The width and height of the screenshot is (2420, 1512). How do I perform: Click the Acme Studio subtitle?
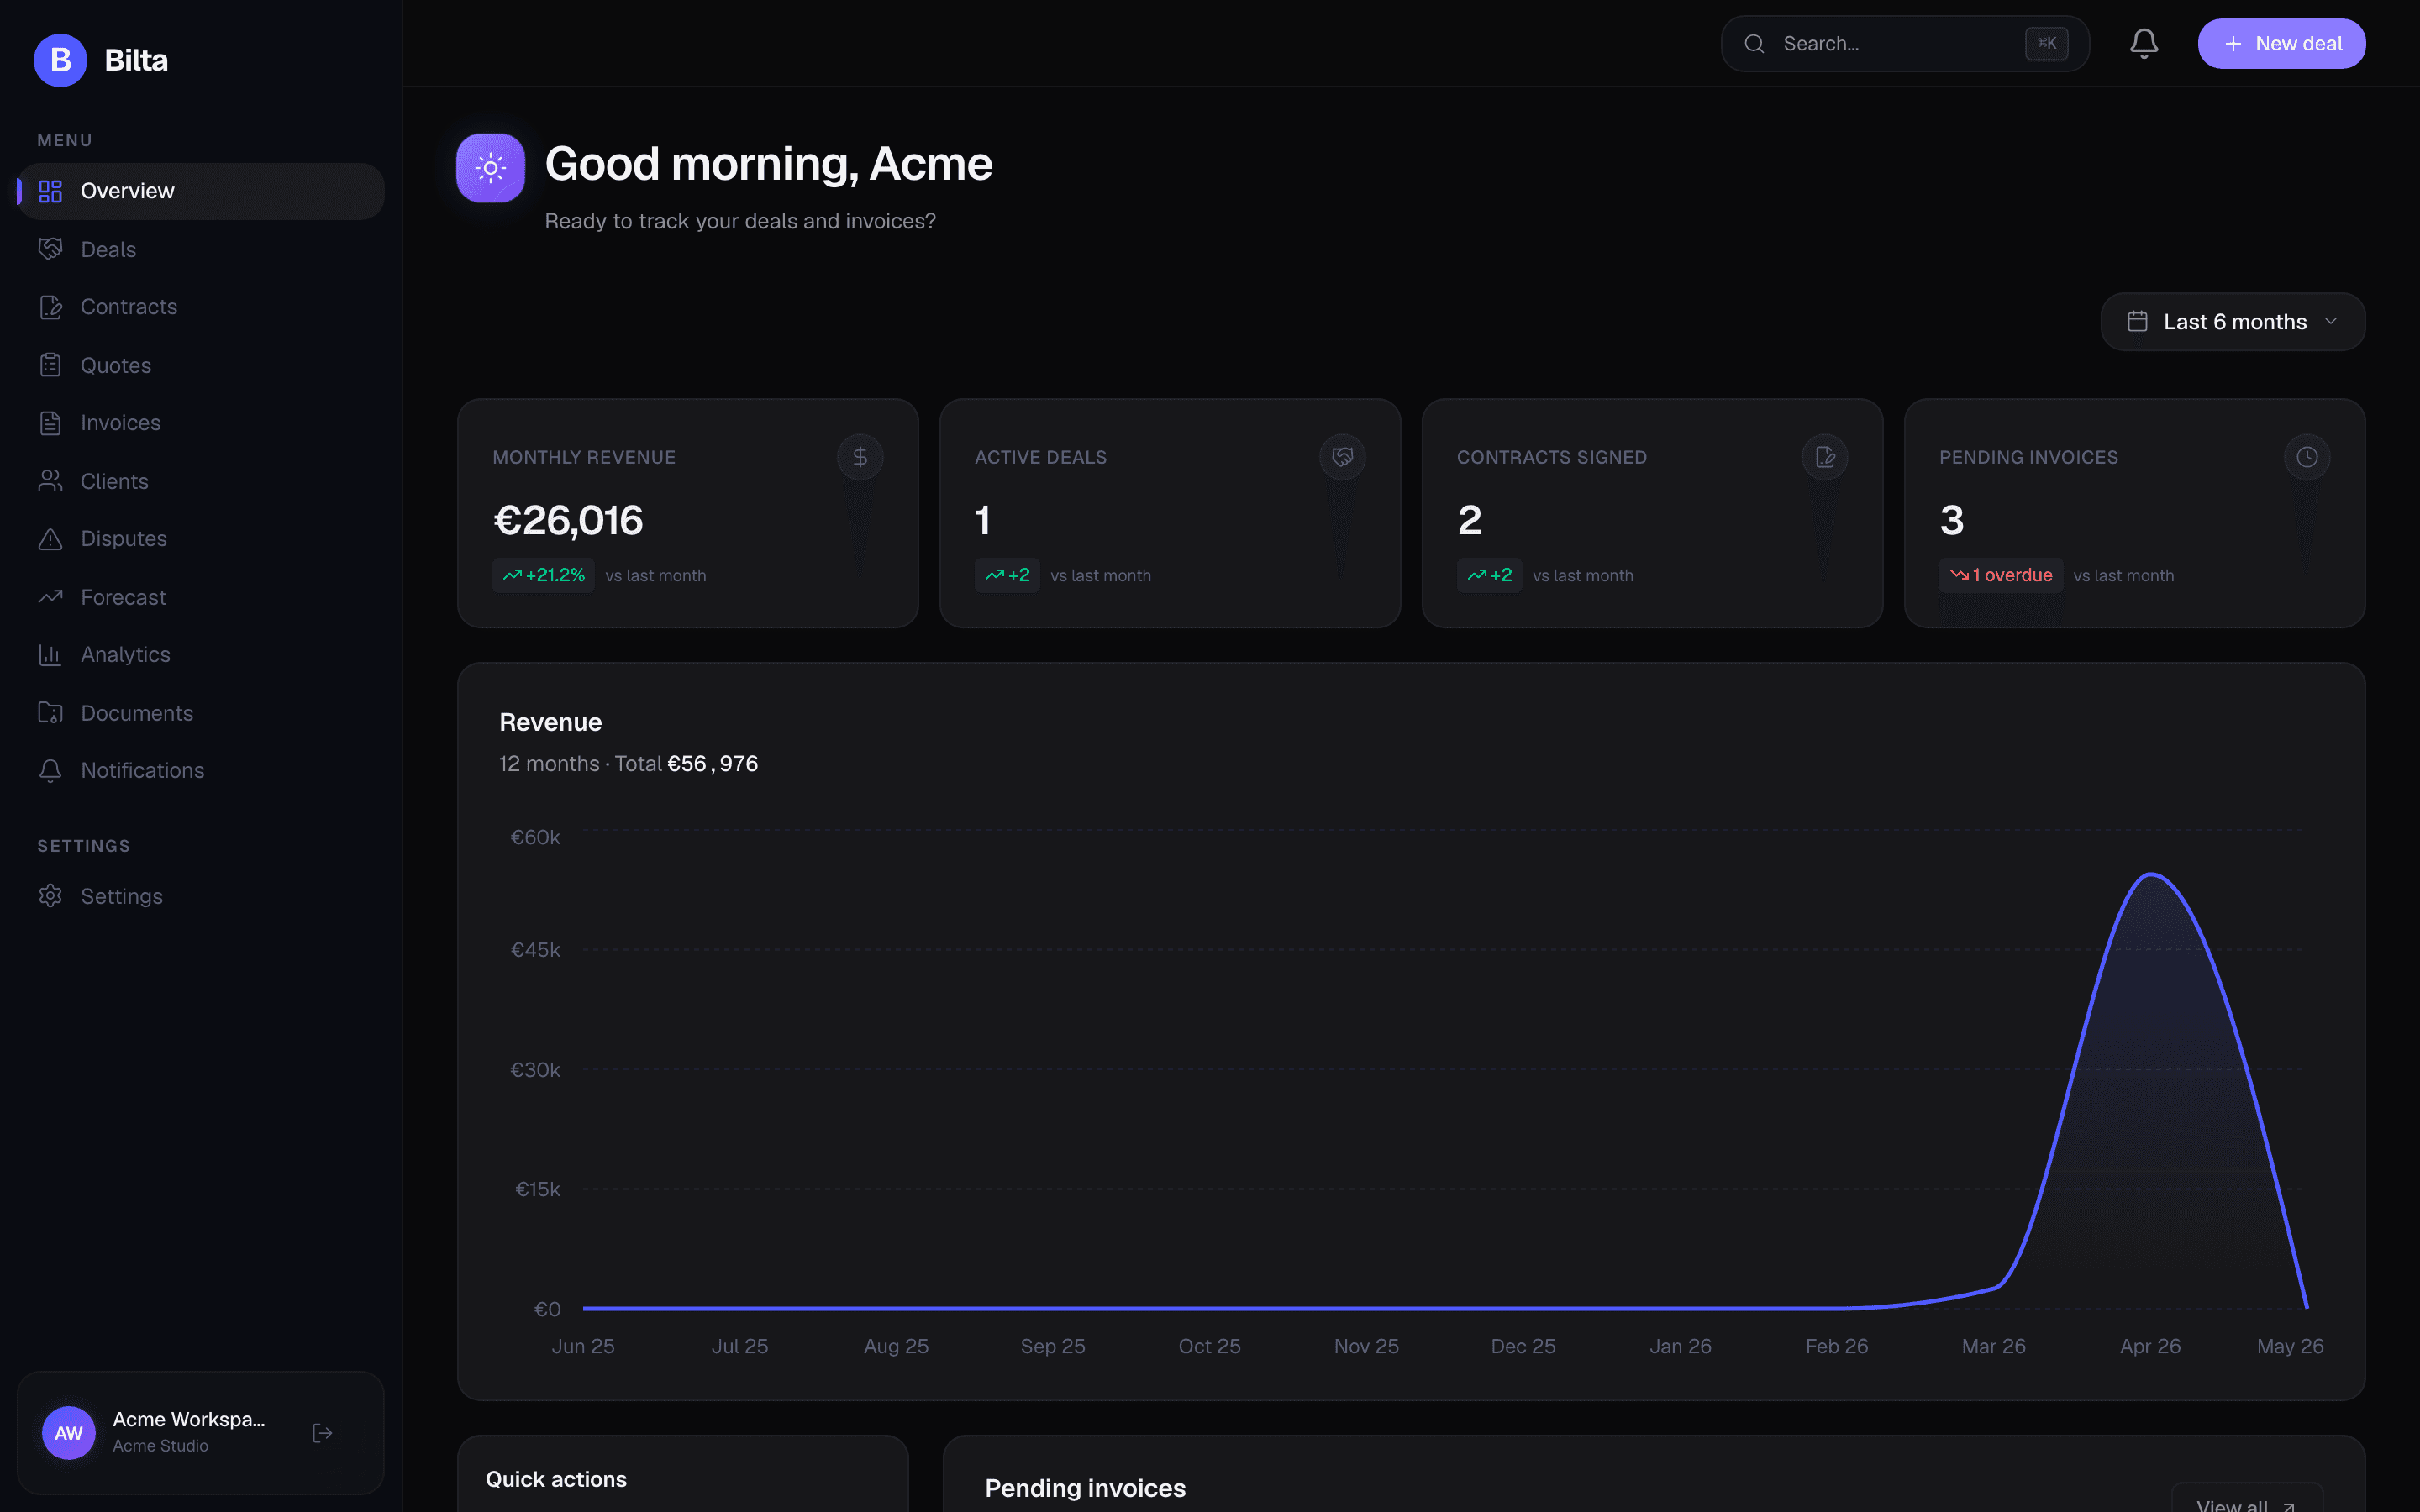point(160,1446)
